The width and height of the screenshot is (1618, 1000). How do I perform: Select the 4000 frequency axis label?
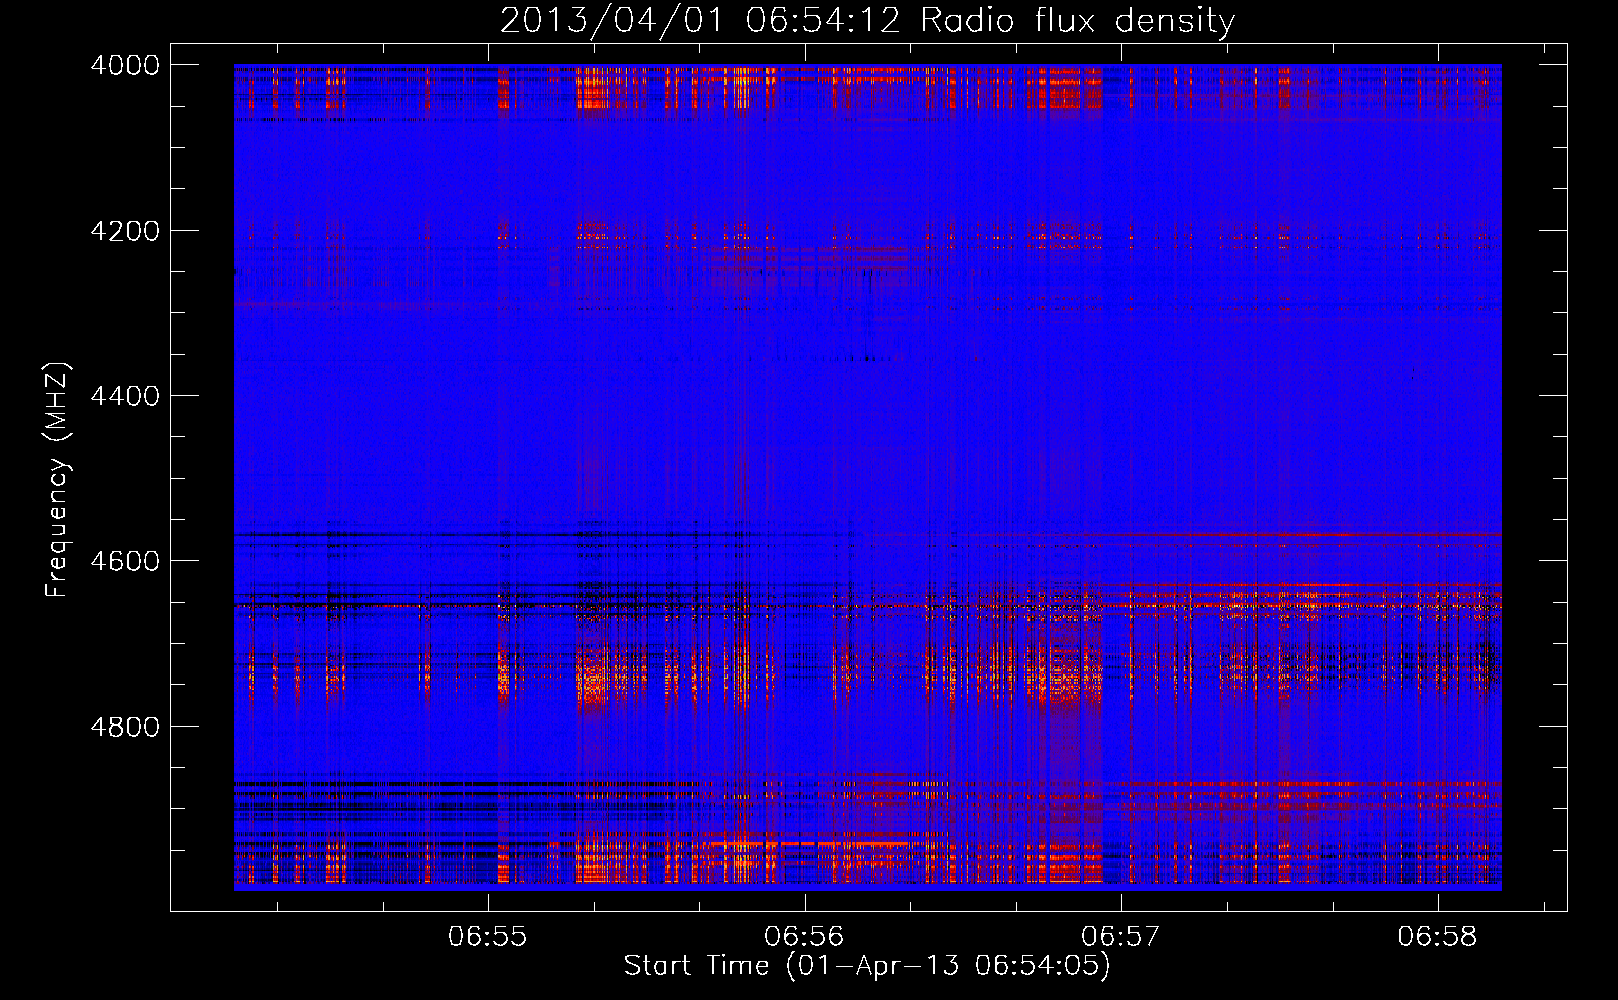tap(125, 65)
